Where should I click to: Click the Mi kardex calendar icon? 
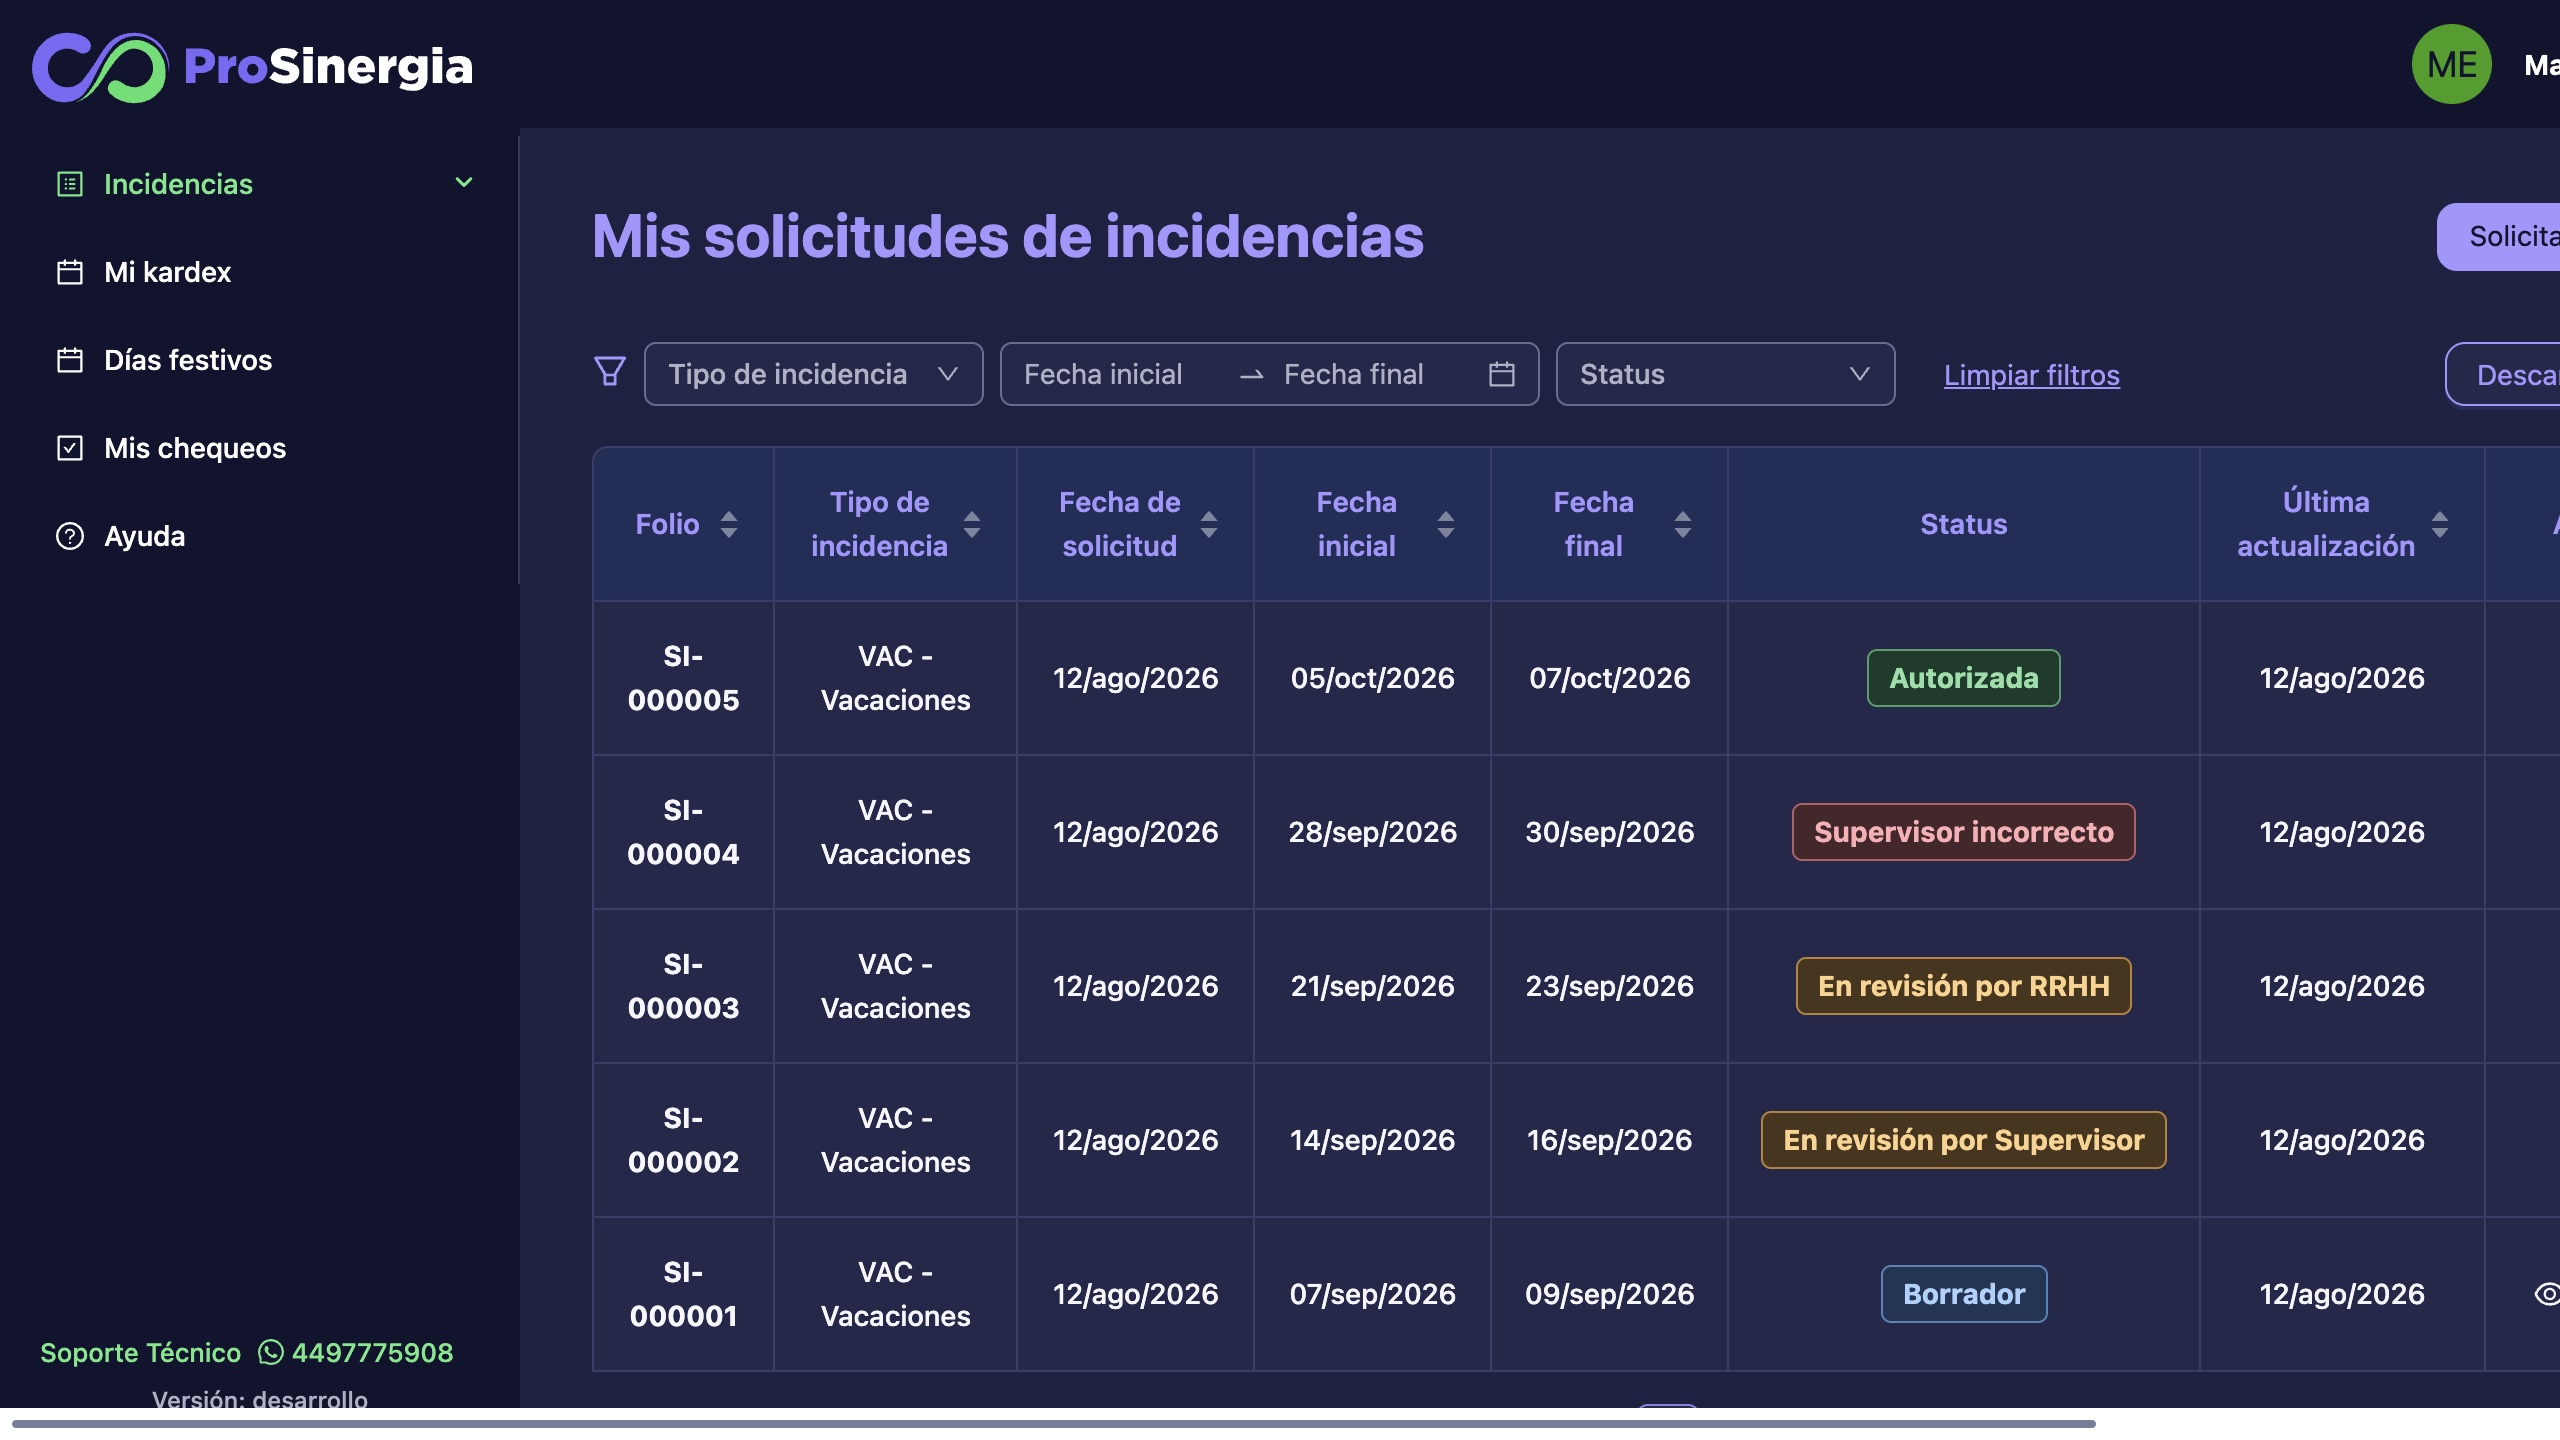70,272
